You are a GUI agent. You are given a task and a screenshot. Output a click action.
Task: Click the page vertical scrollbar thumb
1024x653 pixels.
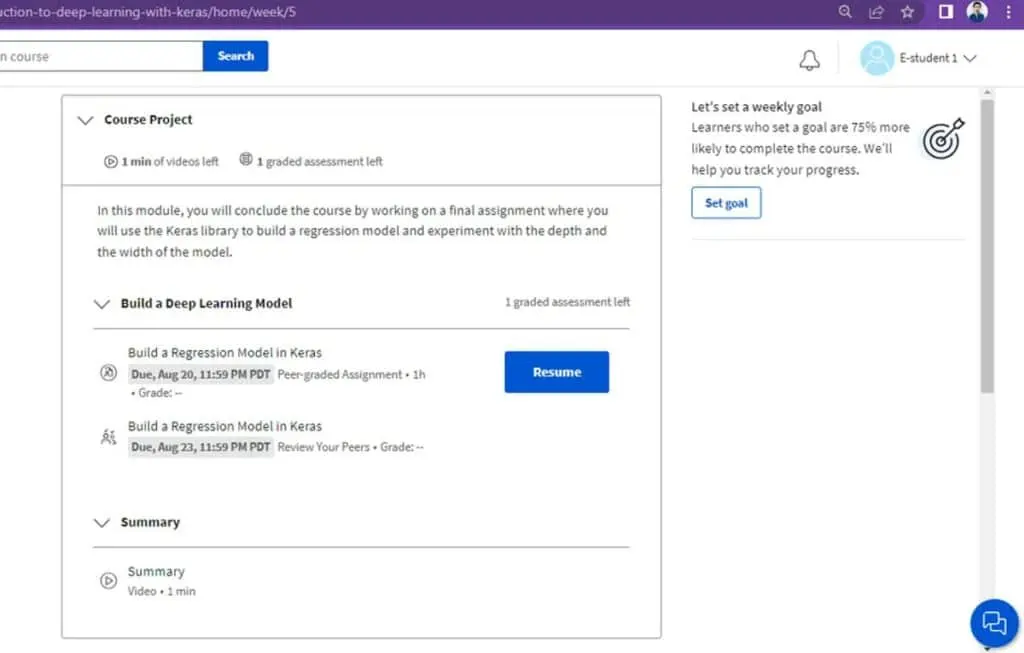(987, 246)
